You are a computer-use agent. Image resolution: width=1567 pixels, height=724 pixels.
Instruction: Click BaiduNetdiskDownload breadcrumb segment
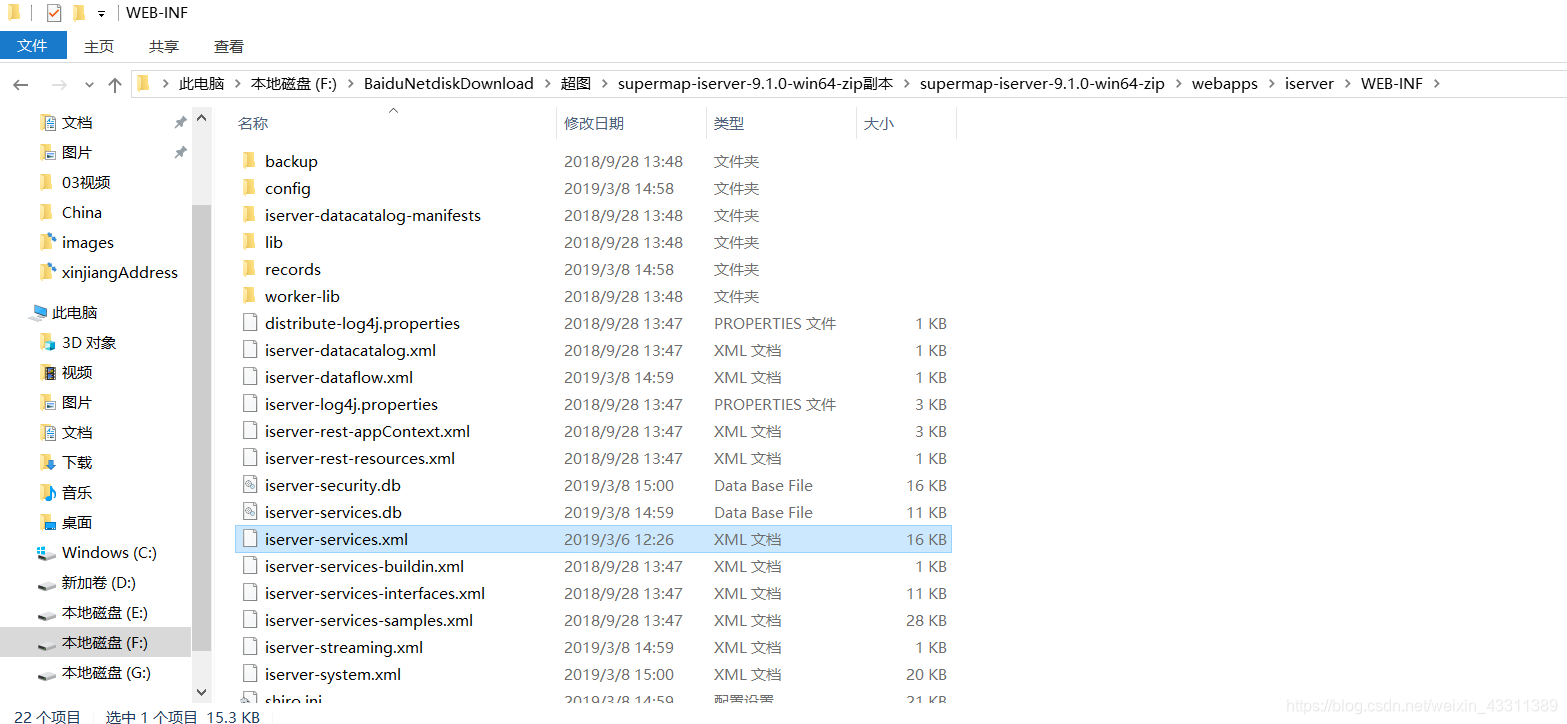click(449, 84)
